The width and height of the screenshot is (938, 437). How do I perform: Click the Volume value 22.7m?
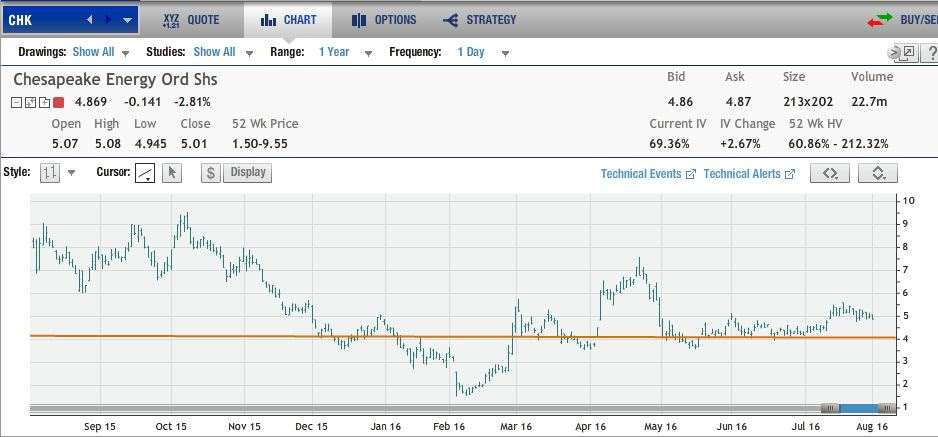(x=869, y=102)
